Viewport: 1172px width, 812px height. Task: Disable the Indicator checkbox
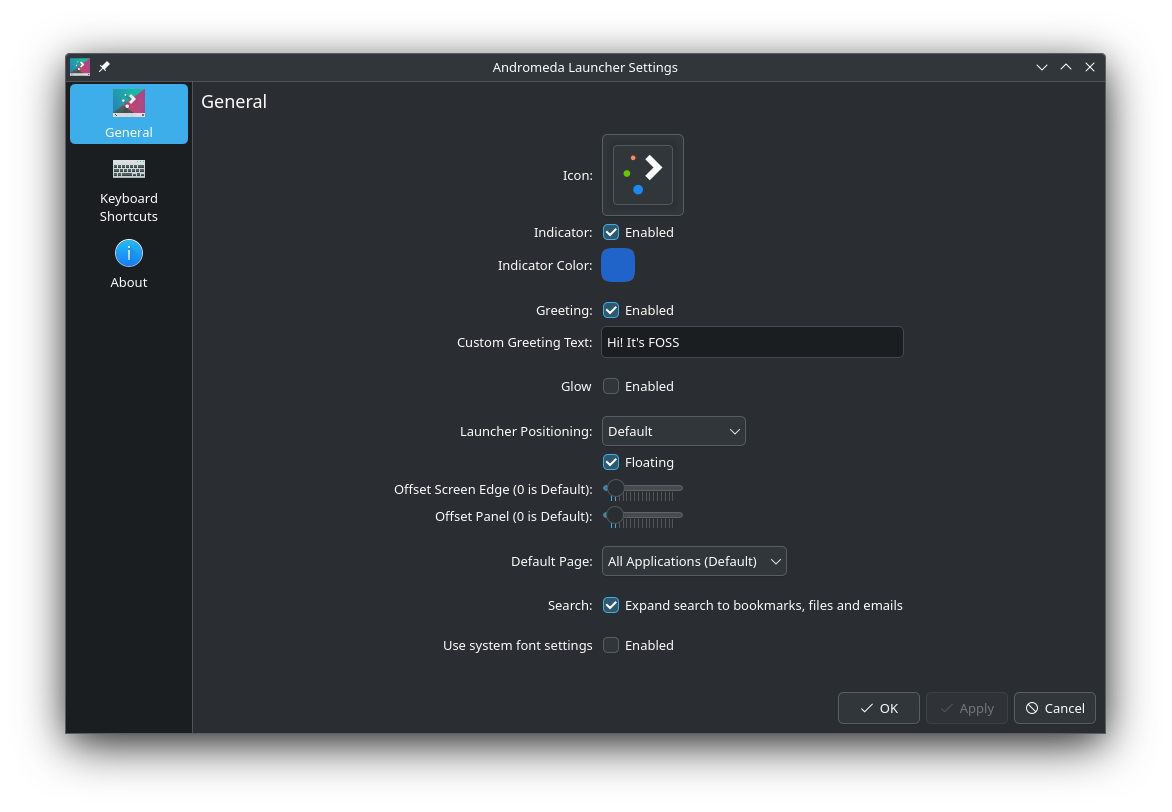(x=611, y=232)
